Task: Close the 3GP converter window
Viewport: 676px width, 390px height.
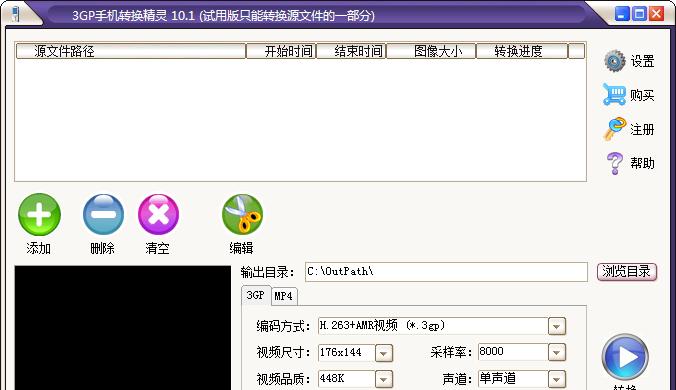Action: (x=656, y=14)
